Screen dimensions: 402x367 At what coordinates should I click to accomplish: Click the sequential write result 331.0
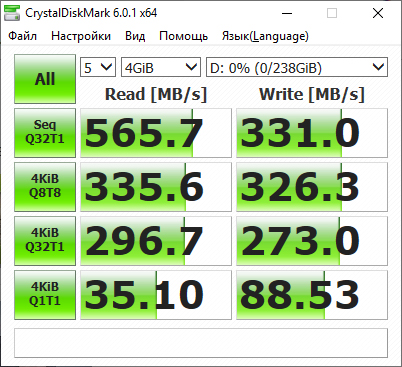point(312,133)
